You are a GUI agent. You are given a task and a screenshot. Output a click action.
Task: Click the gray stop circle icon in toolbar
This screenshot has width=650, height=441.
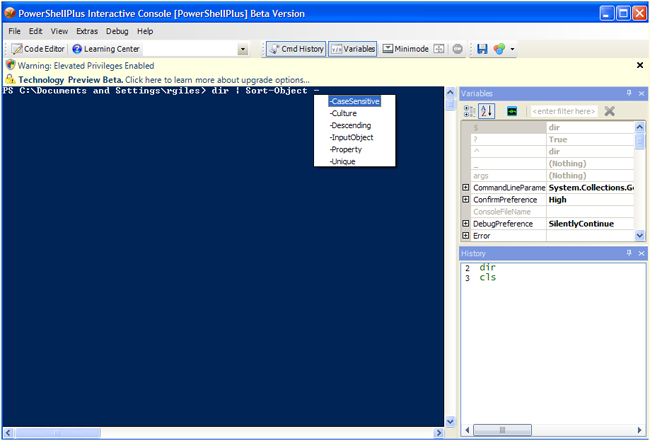pos(457,49)
